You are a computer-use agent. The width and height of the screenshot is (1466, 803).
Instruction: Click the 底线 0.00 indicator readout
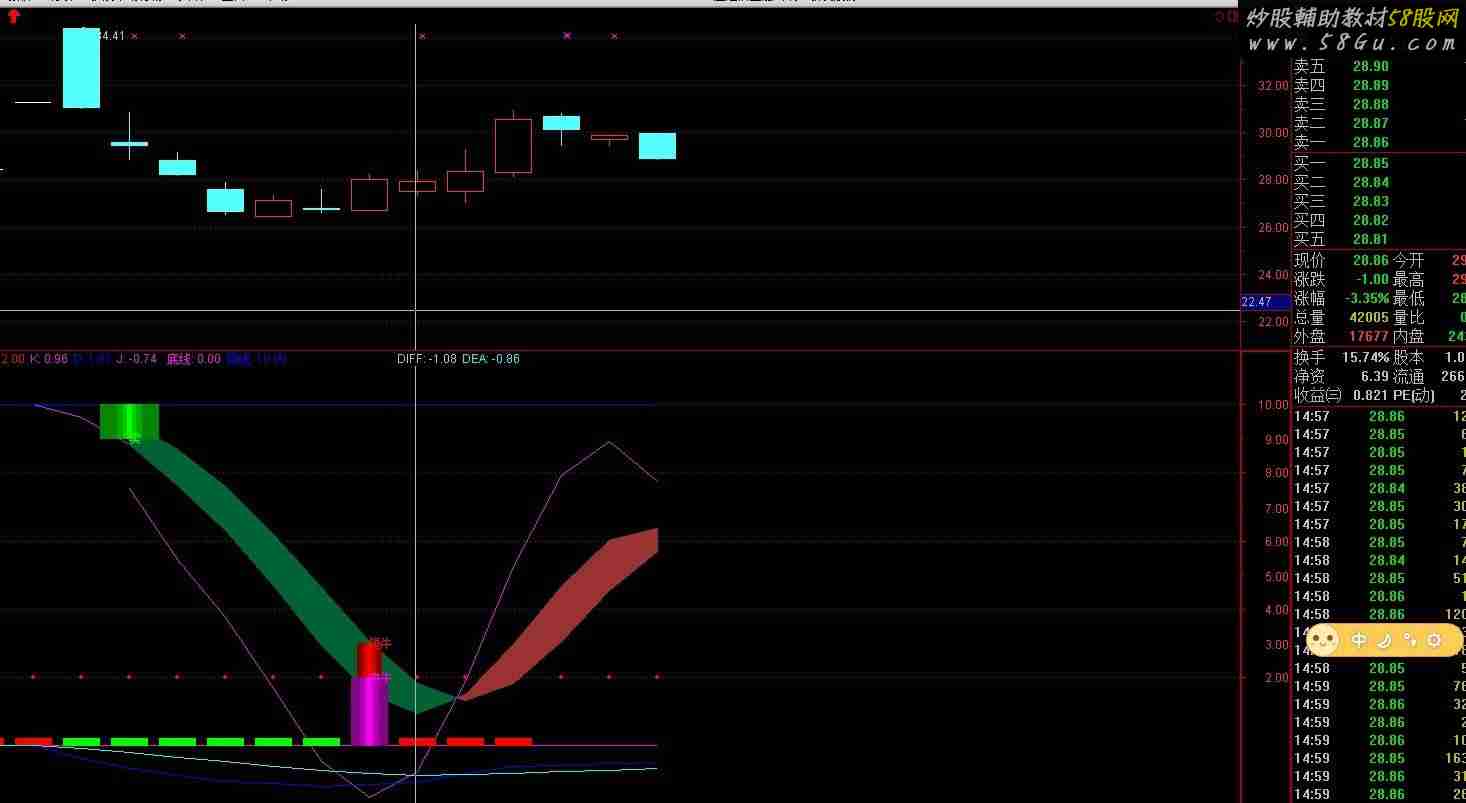(193, 359)
